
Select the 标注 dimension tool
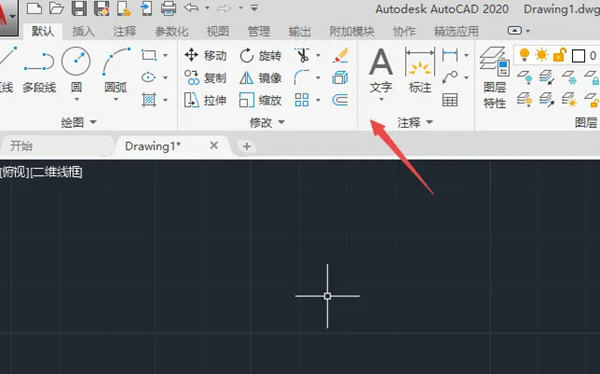pyautogui.click(x=420, y=71)
